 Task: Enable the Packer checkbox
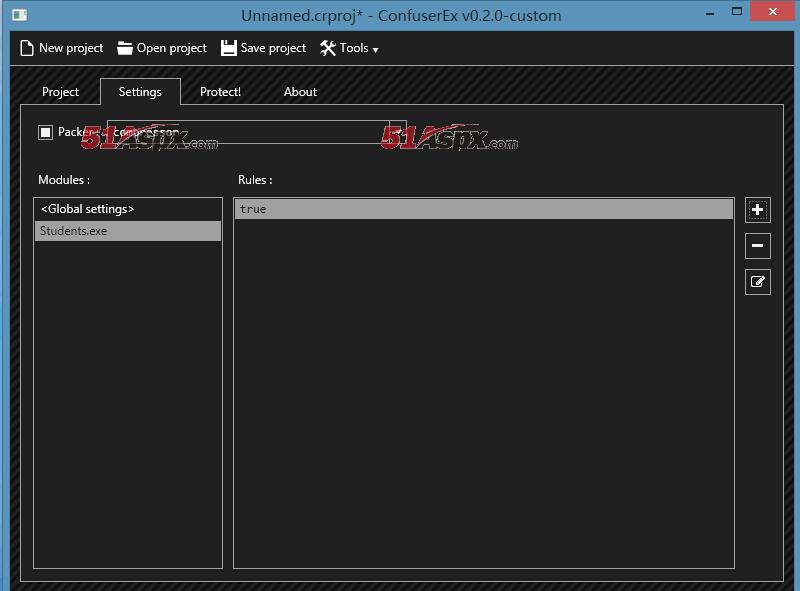[x=45, y=133]
